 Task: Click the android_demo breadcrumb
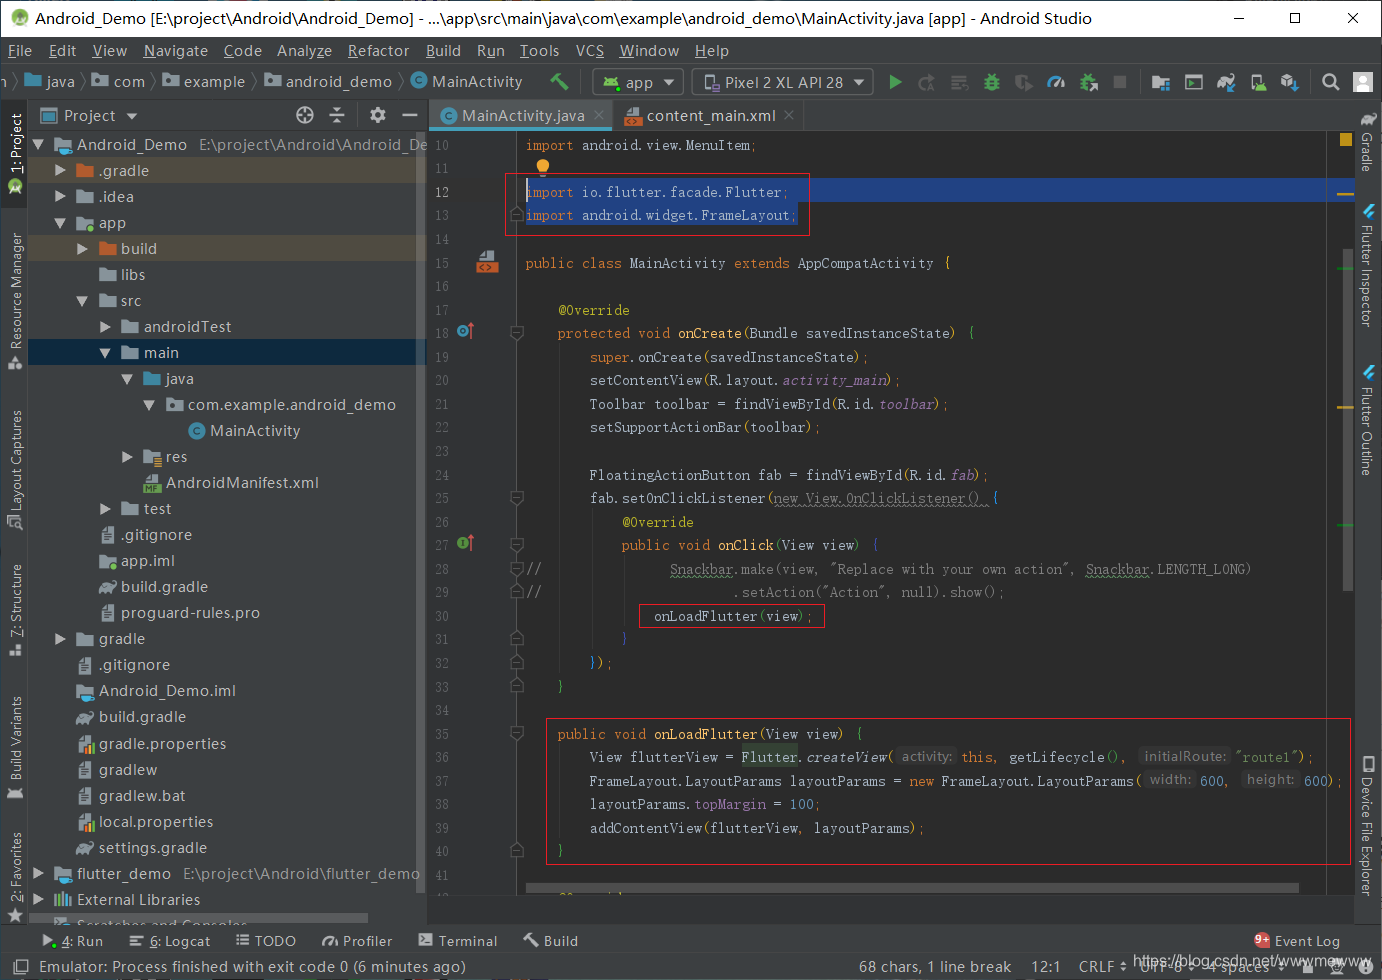point(328,82)
